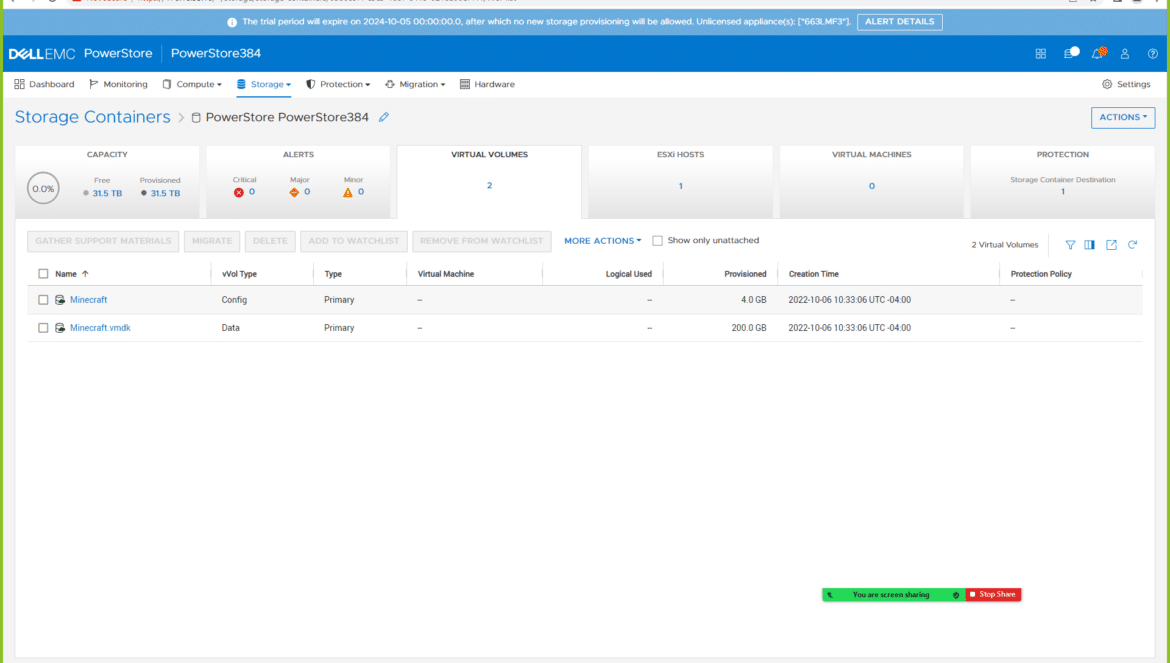The width and height of the screenshot is (1170, 663).
Task: Sort table by Creation Time column
Action: click(813, 274)
